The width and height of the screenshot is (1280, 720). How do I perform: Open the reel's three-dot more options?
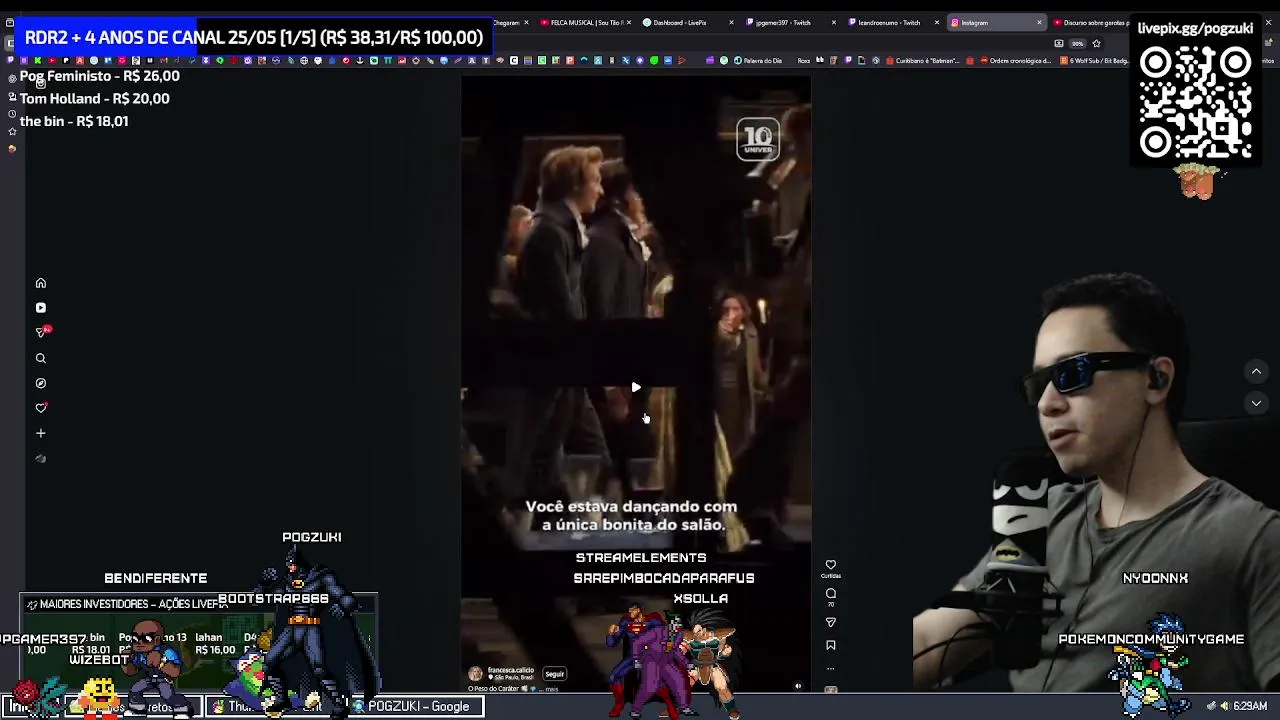coord(830,669)
